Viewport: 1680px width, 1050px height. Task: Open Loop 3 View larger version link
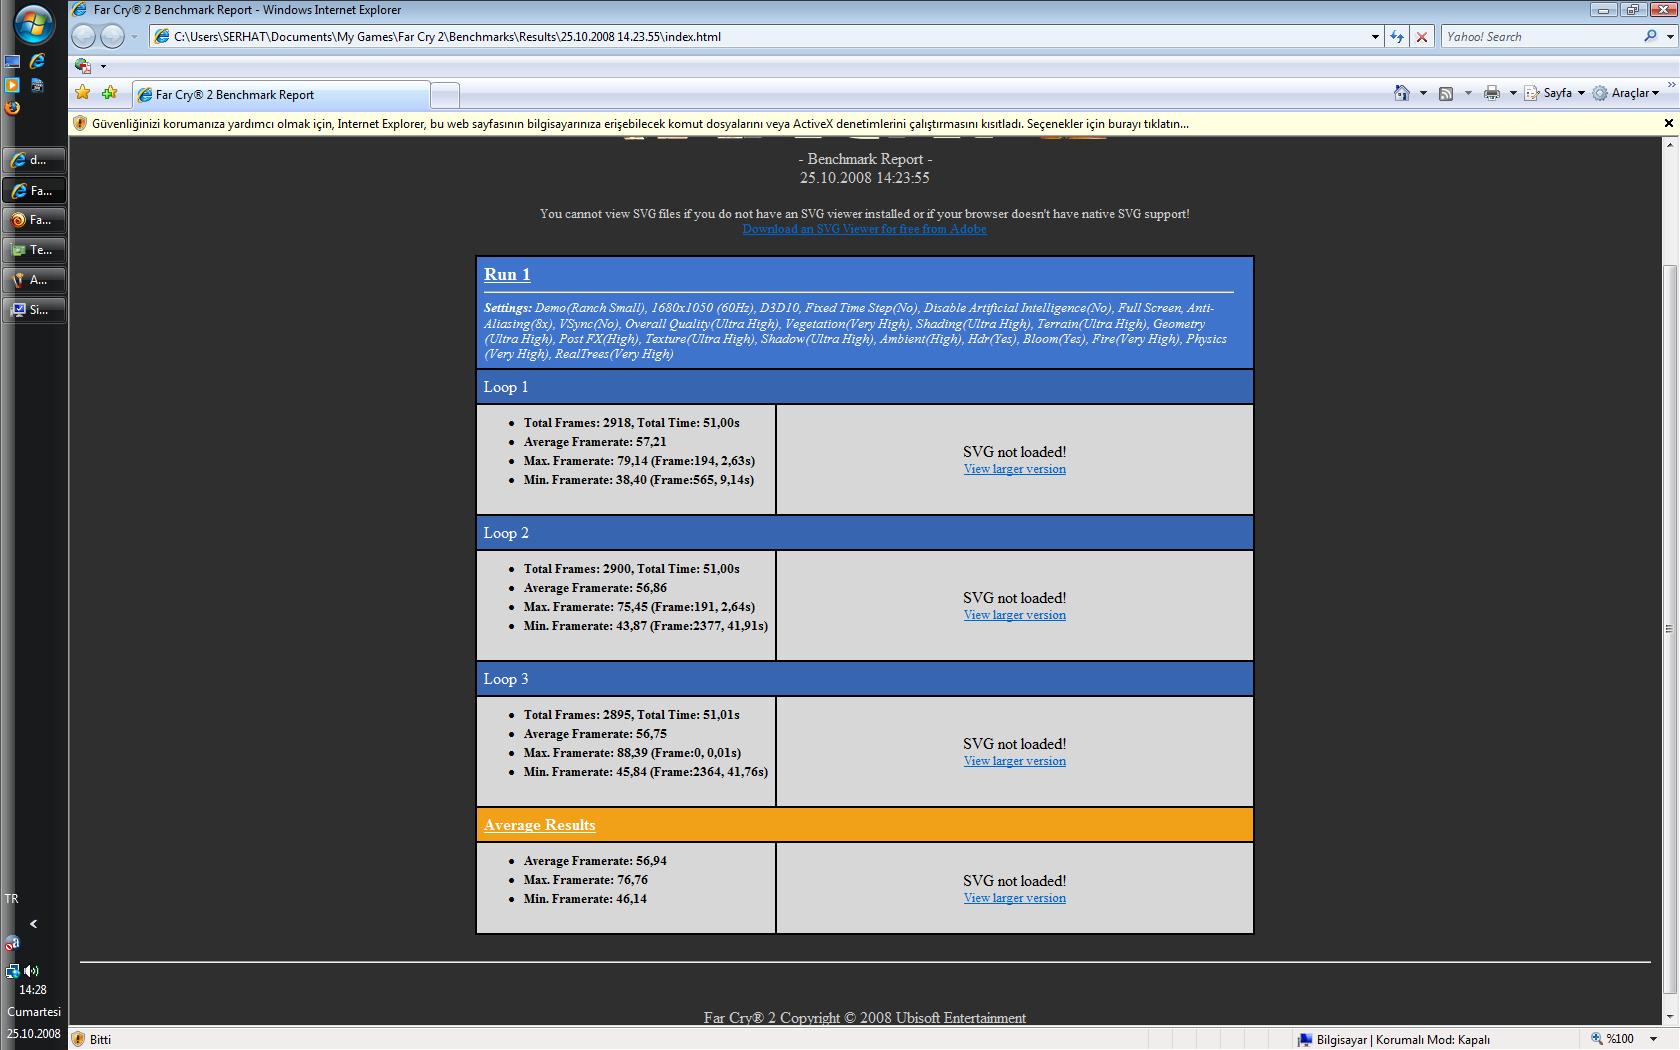coord(1014,761)
